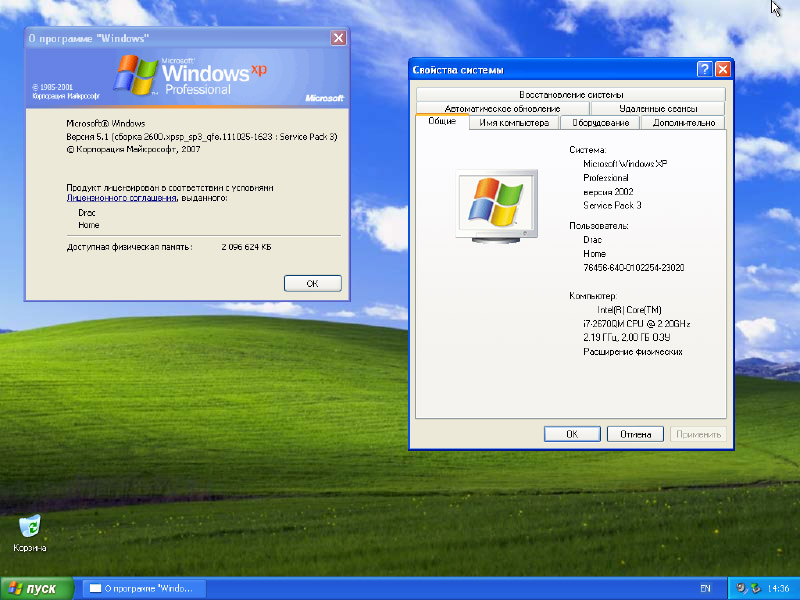Open the Оборудование tab
Viewport: 800px width, 600px height.
coord(601,123)
